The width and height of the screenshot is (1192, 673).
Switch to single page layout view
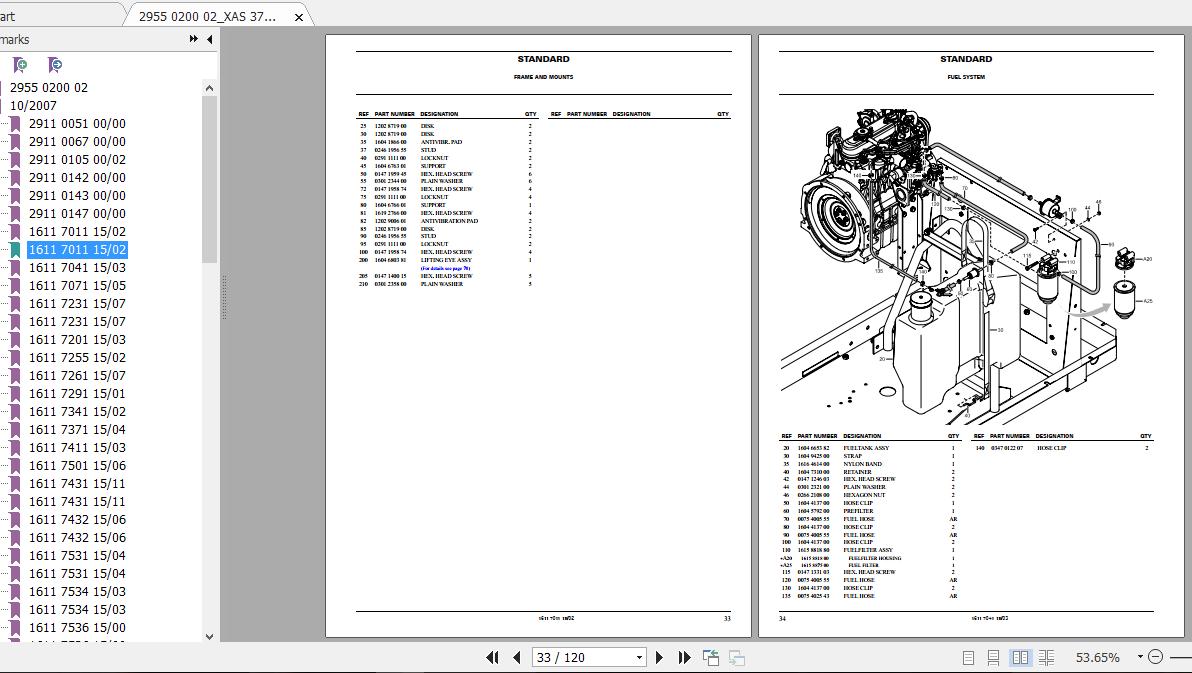pos(968,657)
